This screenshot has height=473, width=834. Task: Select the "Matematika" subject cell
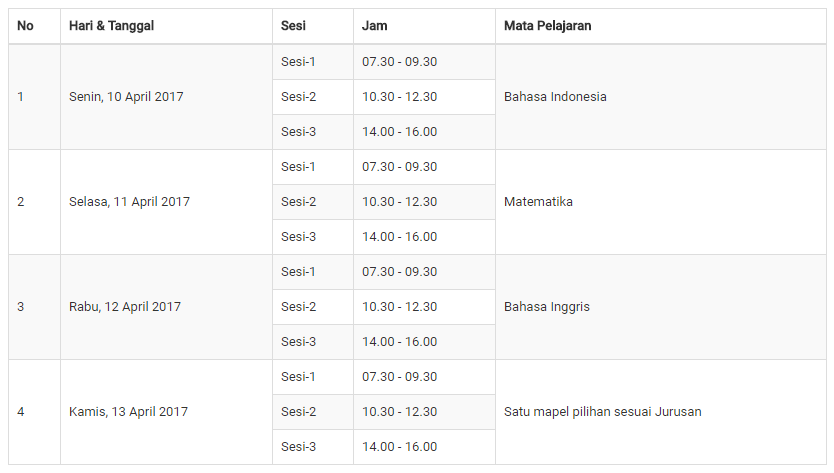pos(661,202)
